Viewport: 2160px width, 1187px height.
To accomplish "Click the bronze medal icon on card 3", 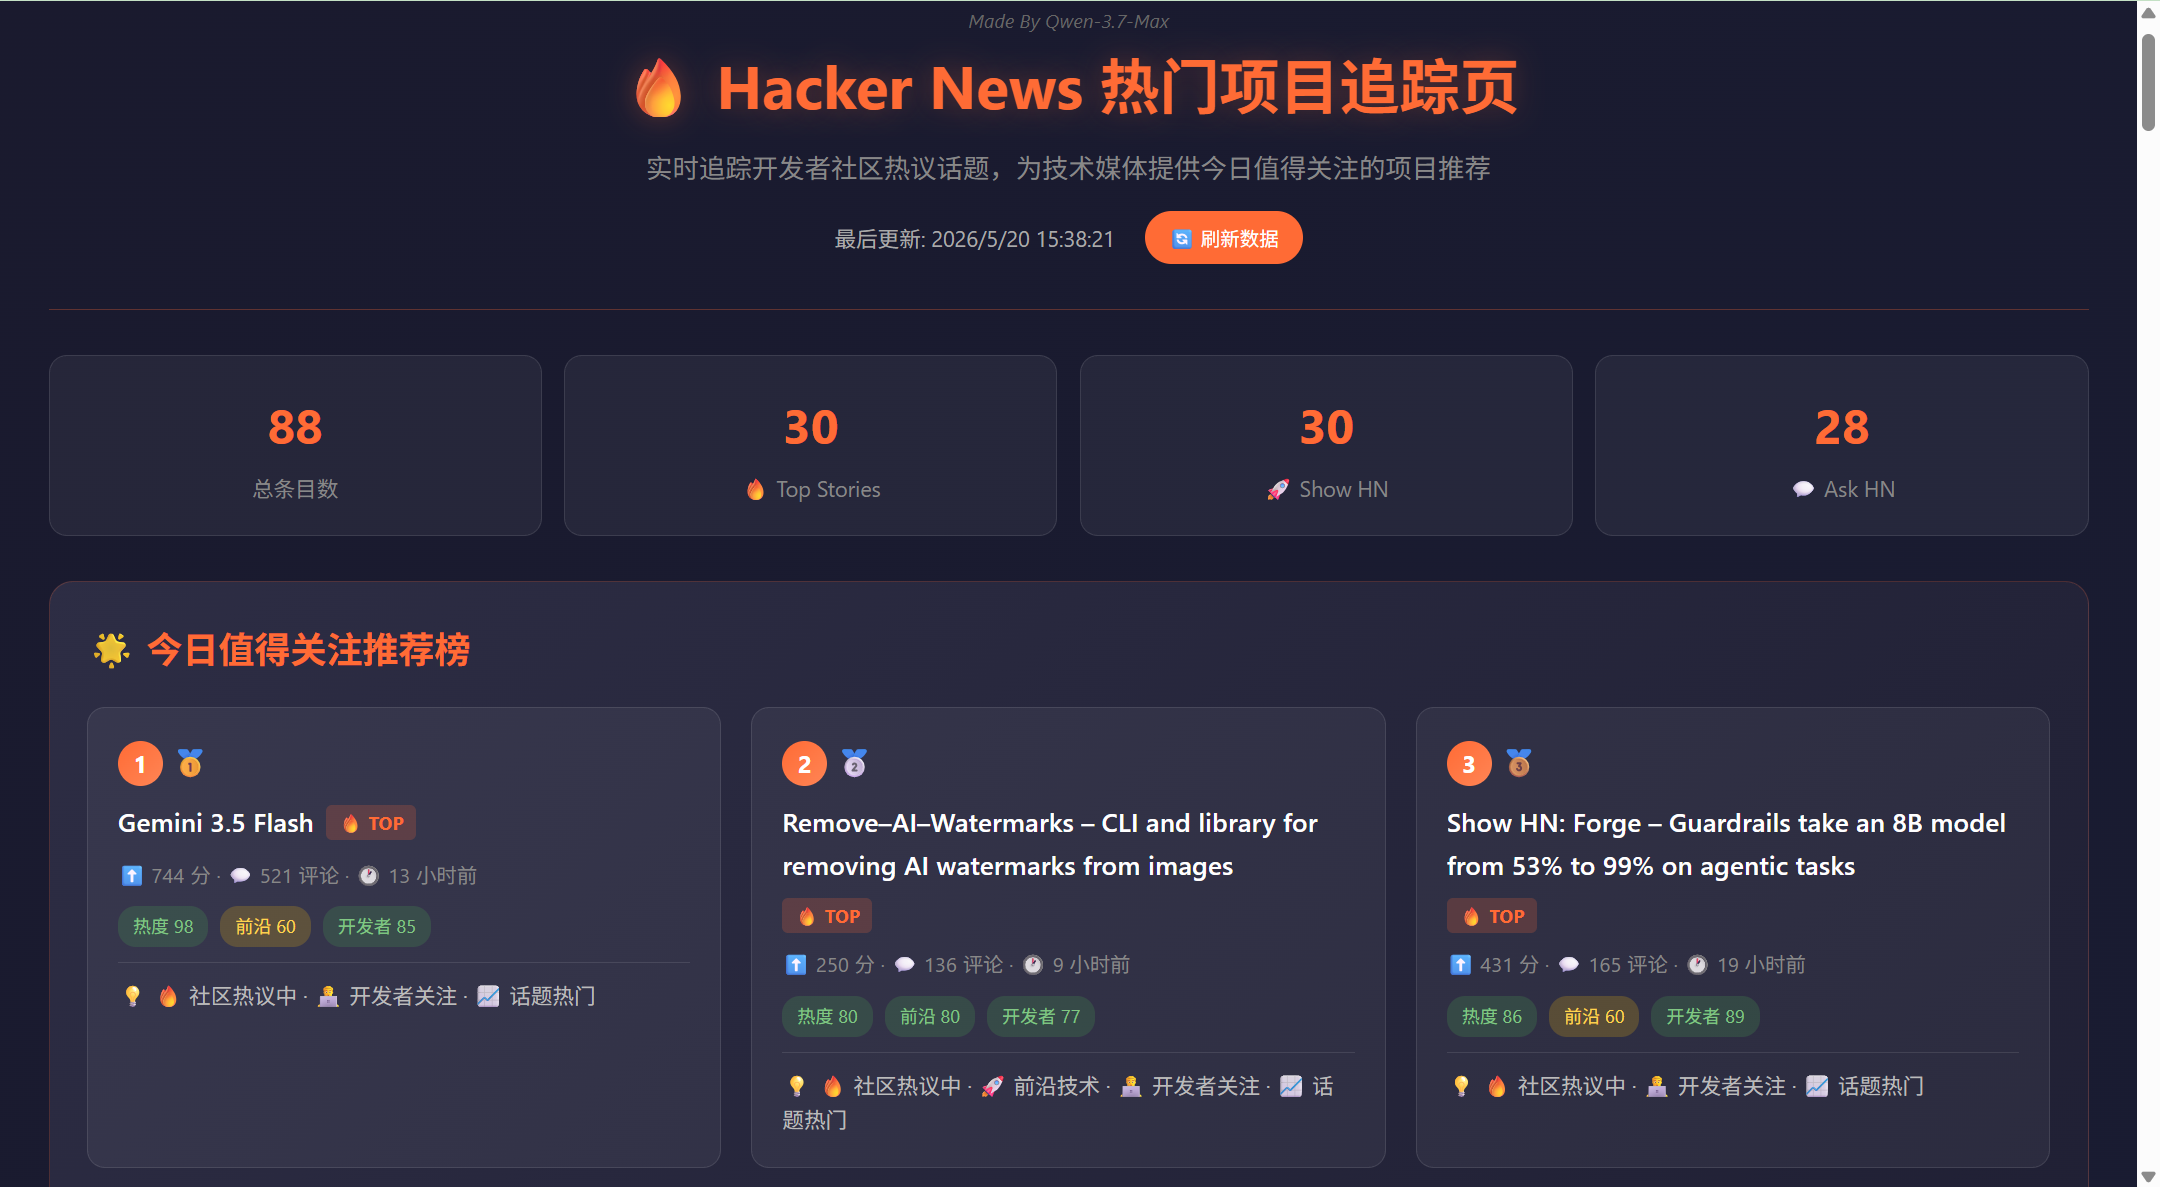I will pos(1519,764).
